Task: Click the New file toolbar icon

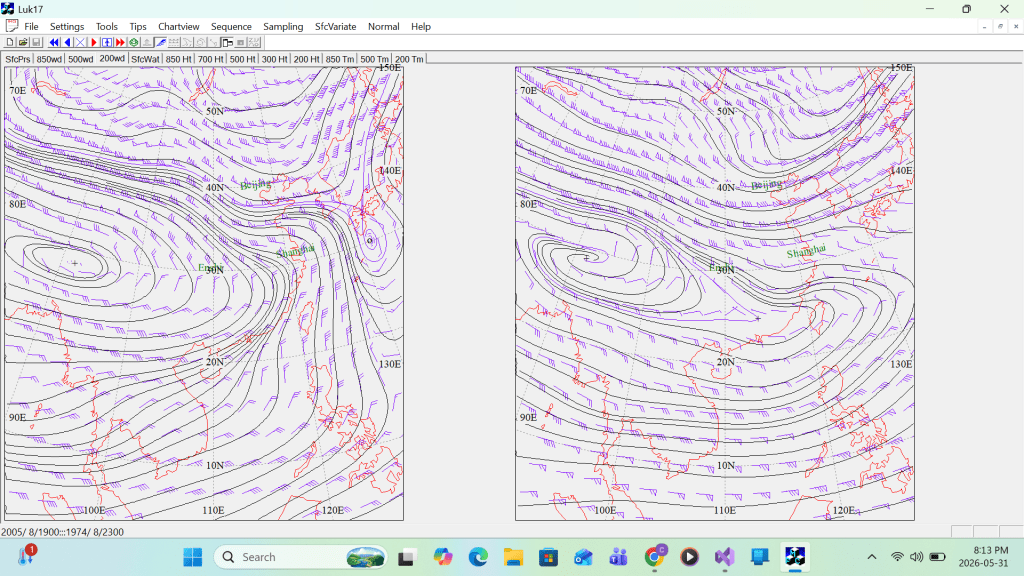Action: coord(10,42)
